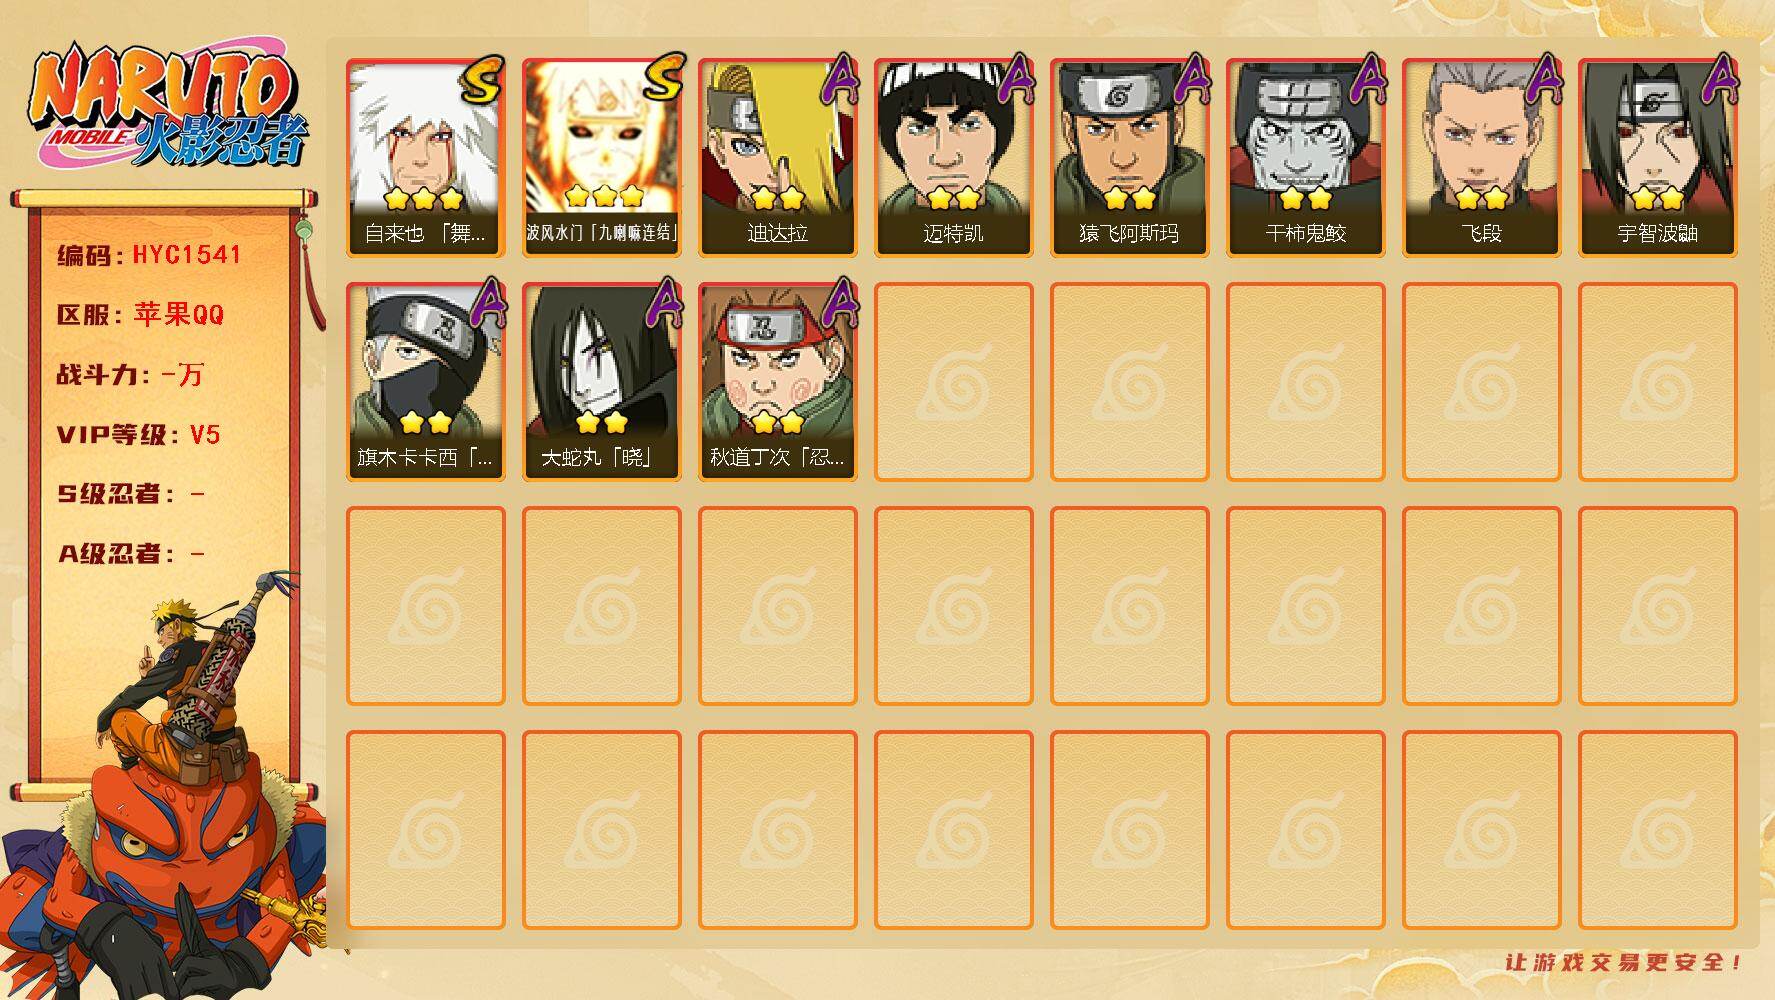Open the 宇智波鼬 ninja card
Image resolution: width=1775 pixels, height=1000 pixels.
tap(1658, 158)
